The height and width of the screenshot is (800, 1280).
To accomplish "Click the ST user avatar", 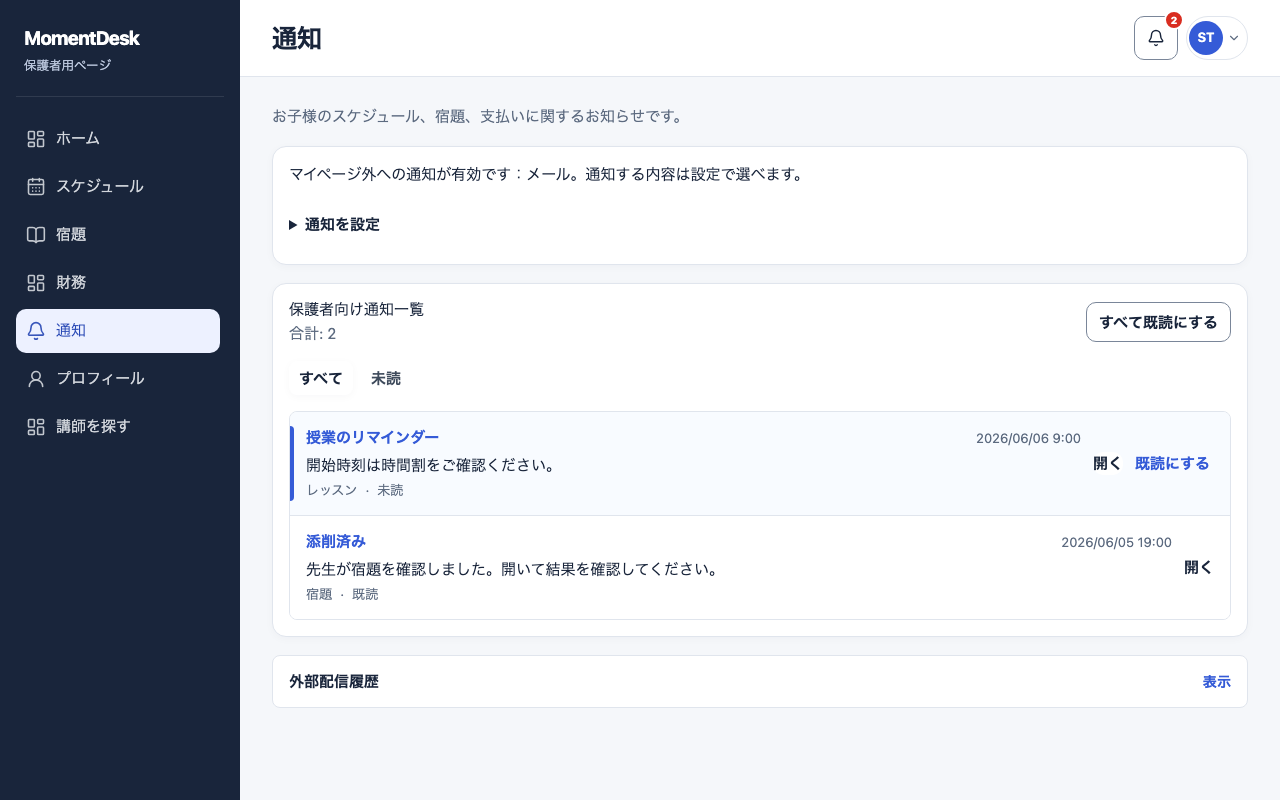I will point(1206,38).
